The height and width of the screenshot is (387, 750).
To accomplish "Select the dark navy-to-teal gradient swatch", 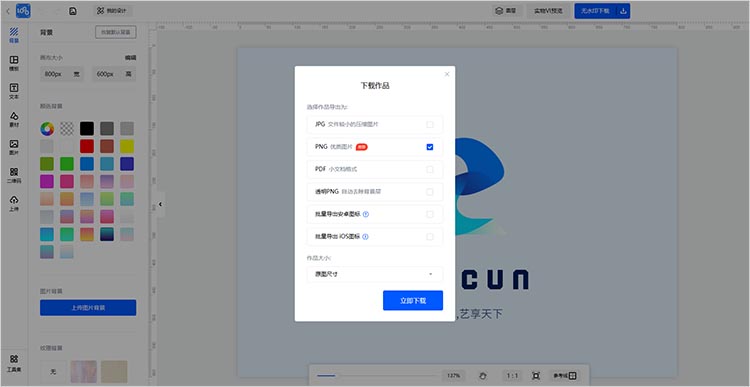I will tap(107, 234).
